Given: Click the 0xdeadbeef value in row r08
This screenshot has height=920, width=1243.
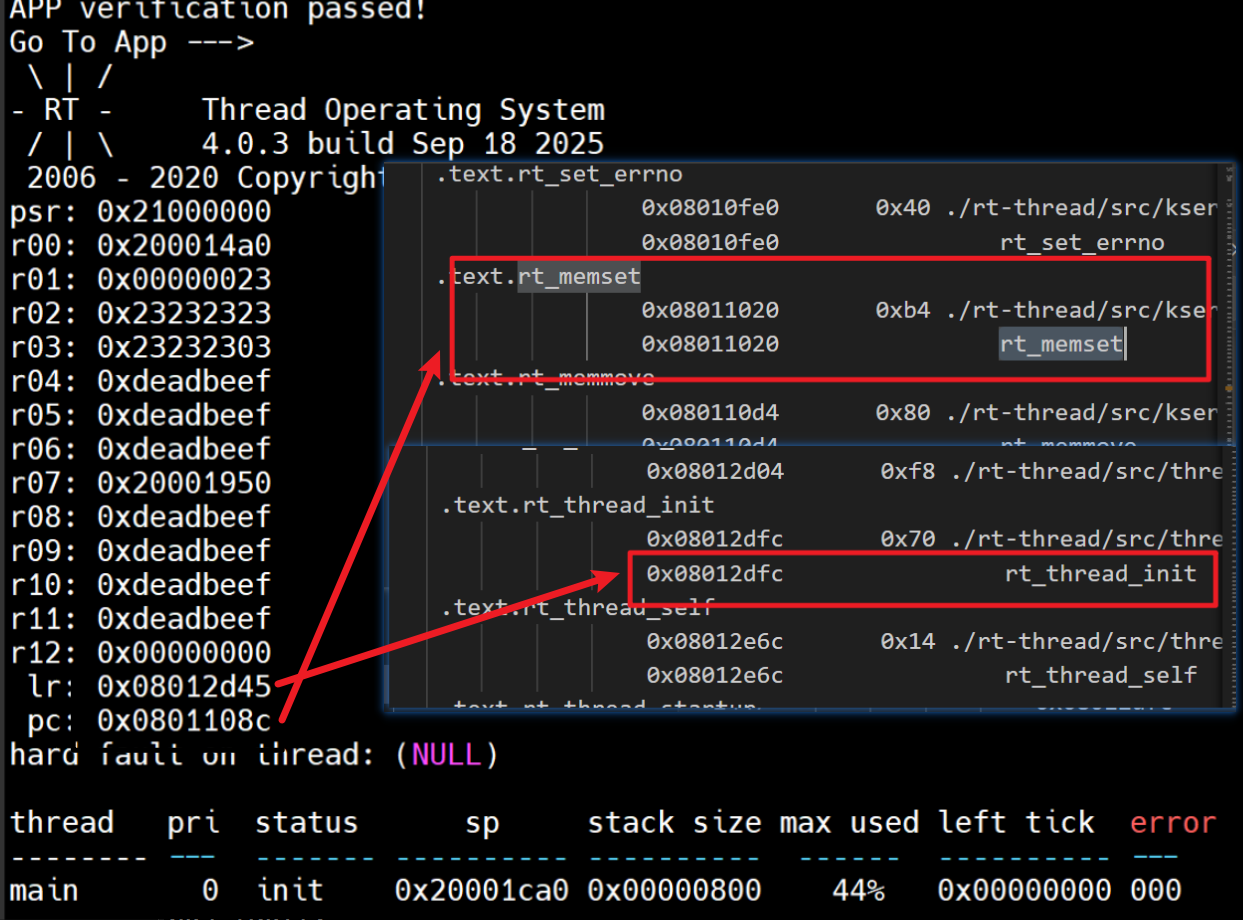Looking at the screenshot, I should coord(184,518).
